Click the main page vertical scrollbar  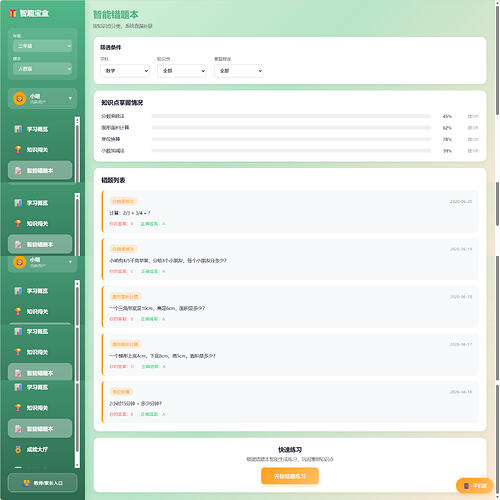coord(497,250)
